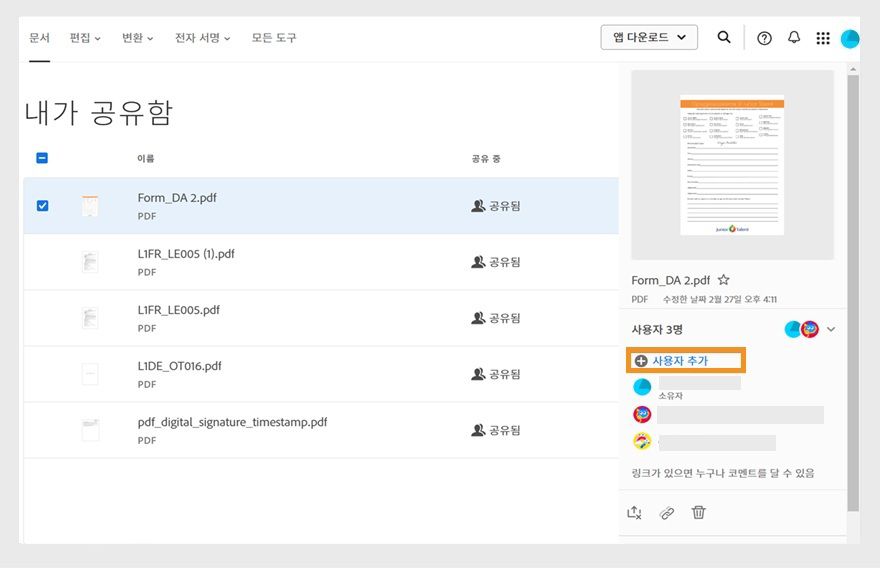Click the unshare file icon
Image resolution: width=880 pixels, height=568 pixels.
[x=634, y=512]
